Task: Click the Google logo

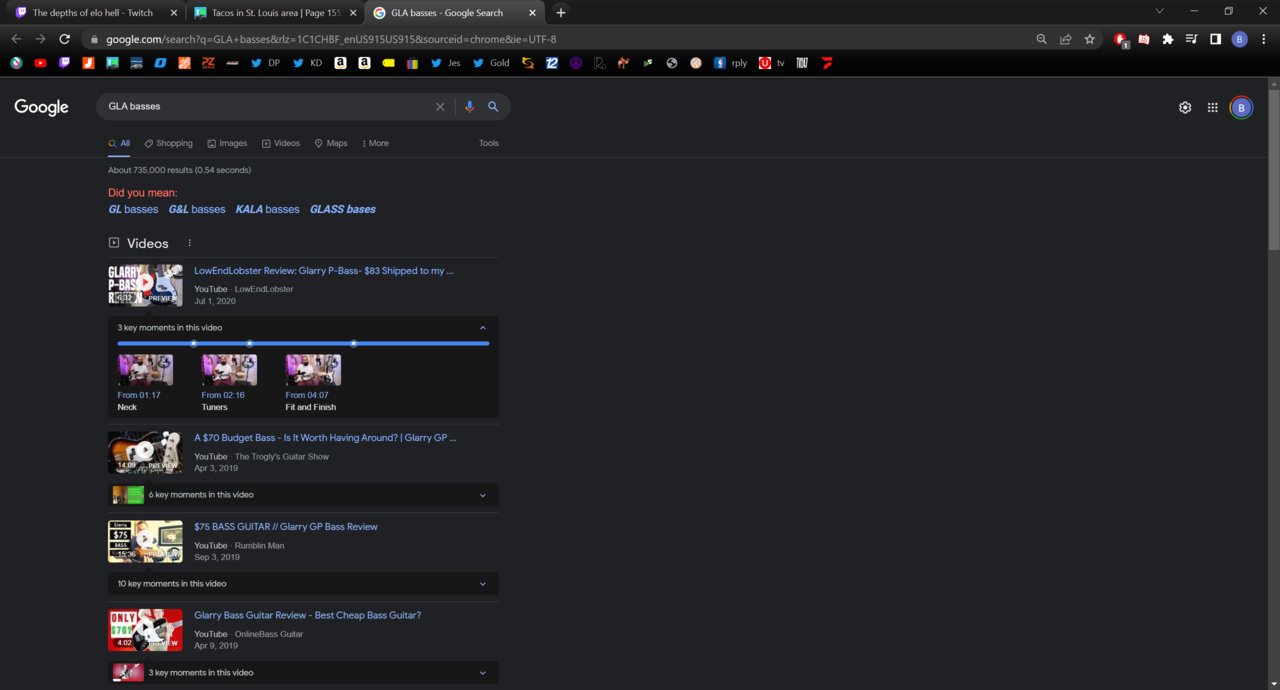Action: coord(41,107)
